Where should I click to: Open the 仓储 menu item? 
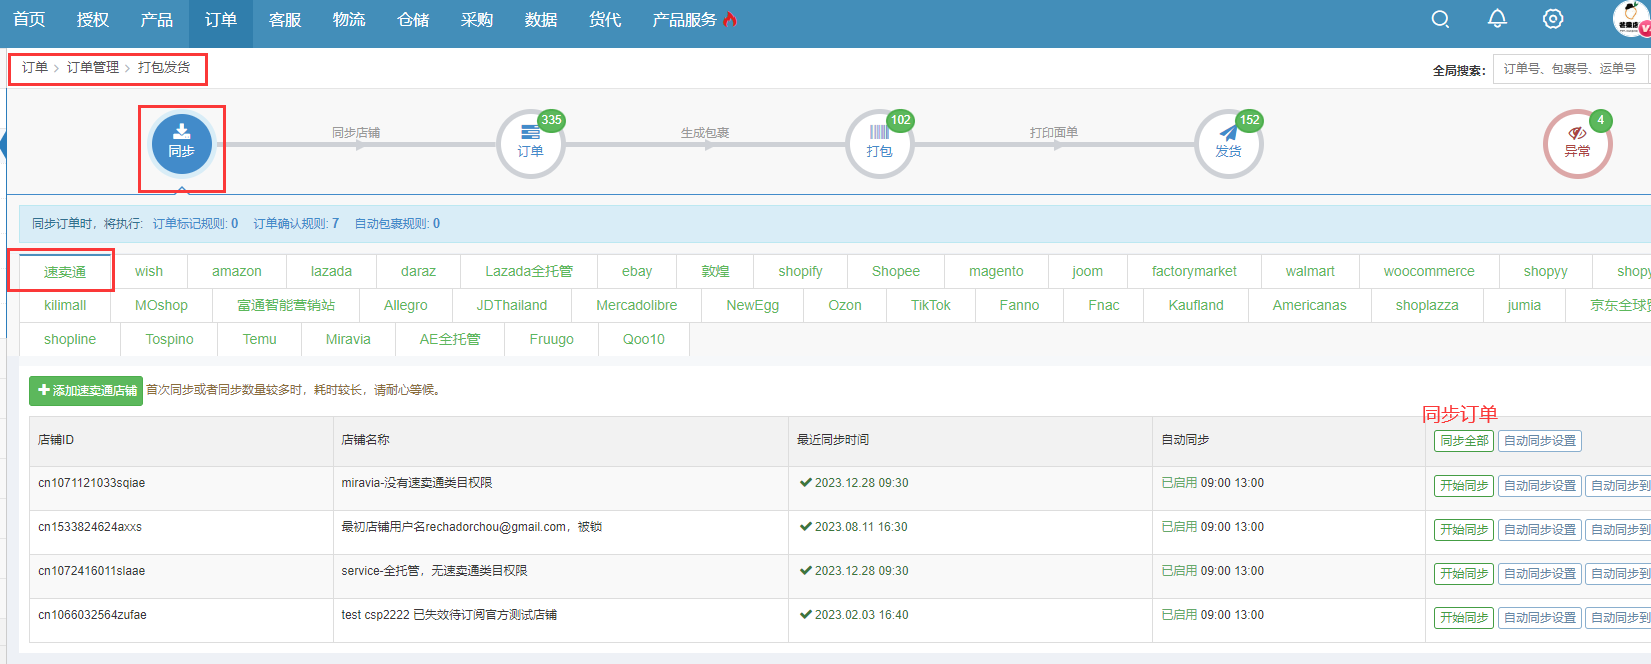tap(413, 19)
